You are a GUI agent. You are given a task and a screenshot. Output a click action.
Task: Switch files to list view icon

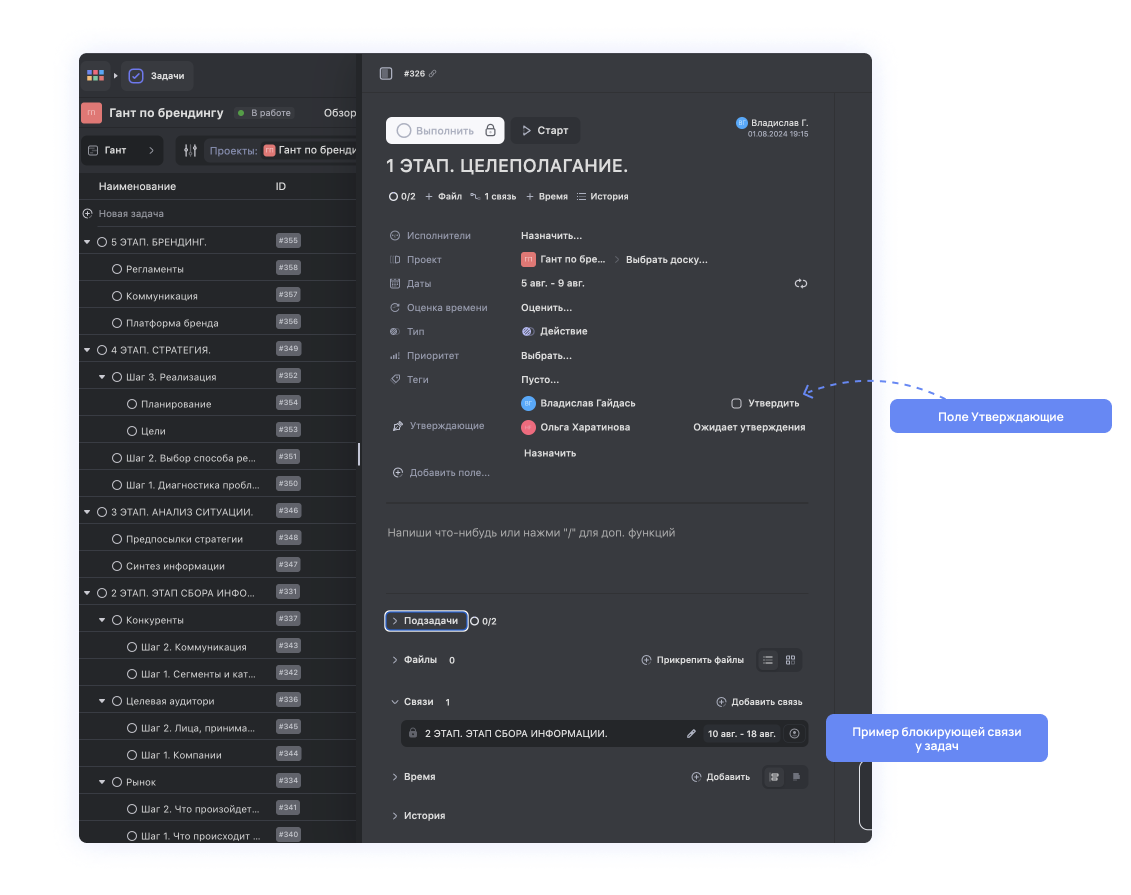(768, 660)
